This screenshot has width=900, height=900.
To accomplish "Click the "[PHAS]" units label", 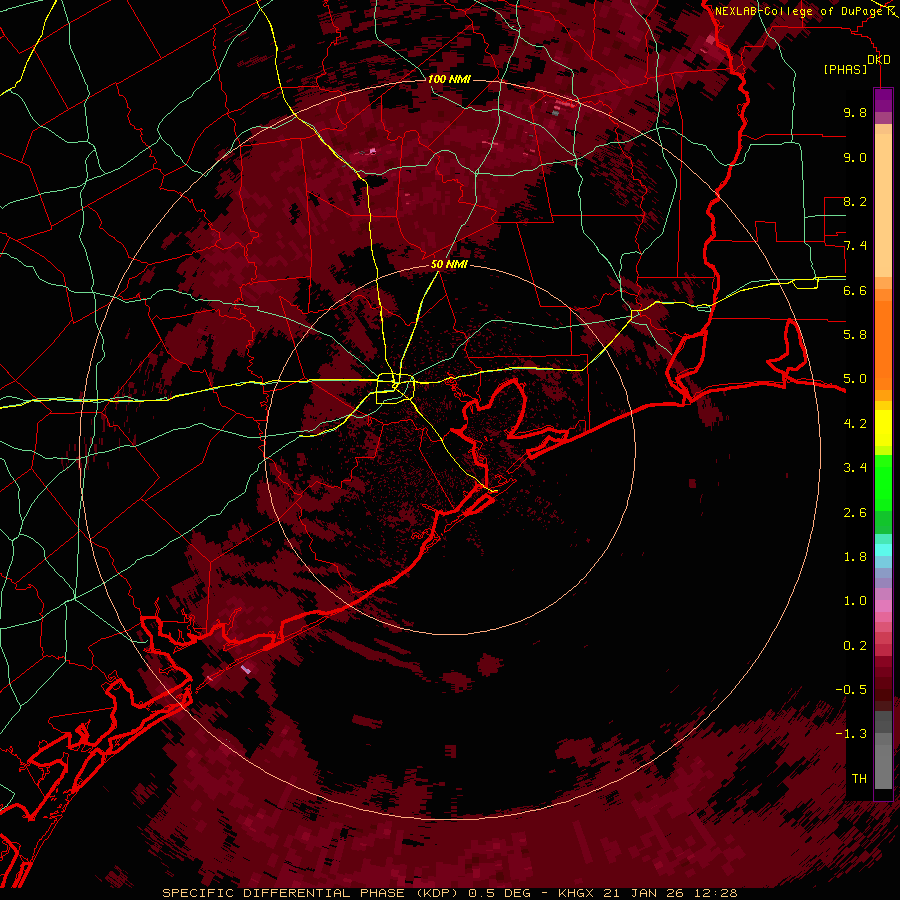I will 845,69.
